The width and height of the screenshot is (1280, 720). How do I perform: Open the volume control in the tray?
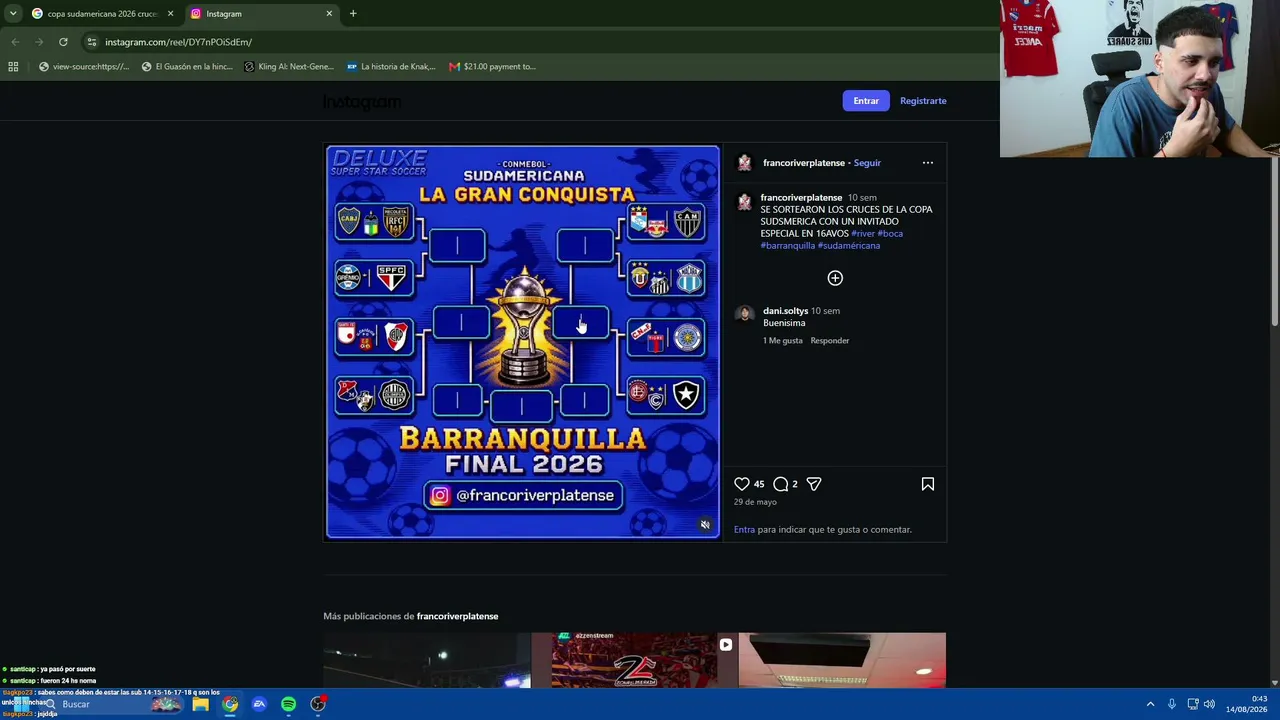[1209, 704]
